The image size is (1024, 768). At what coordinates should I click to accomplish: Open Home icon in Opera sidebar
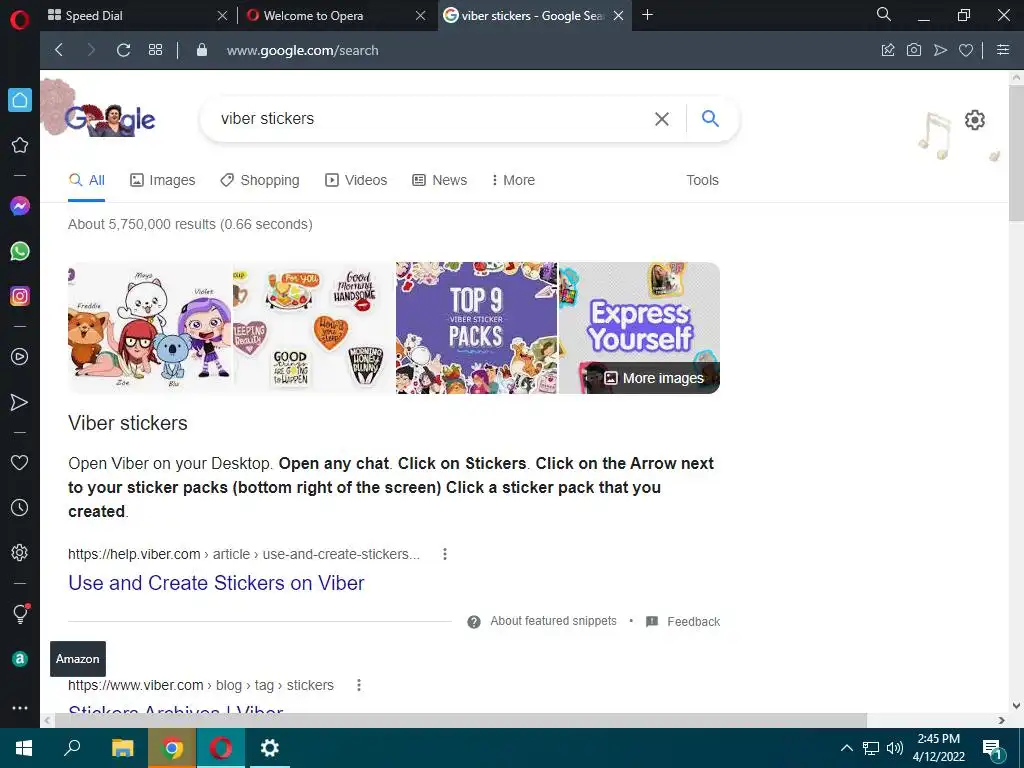tap(20, 100)
